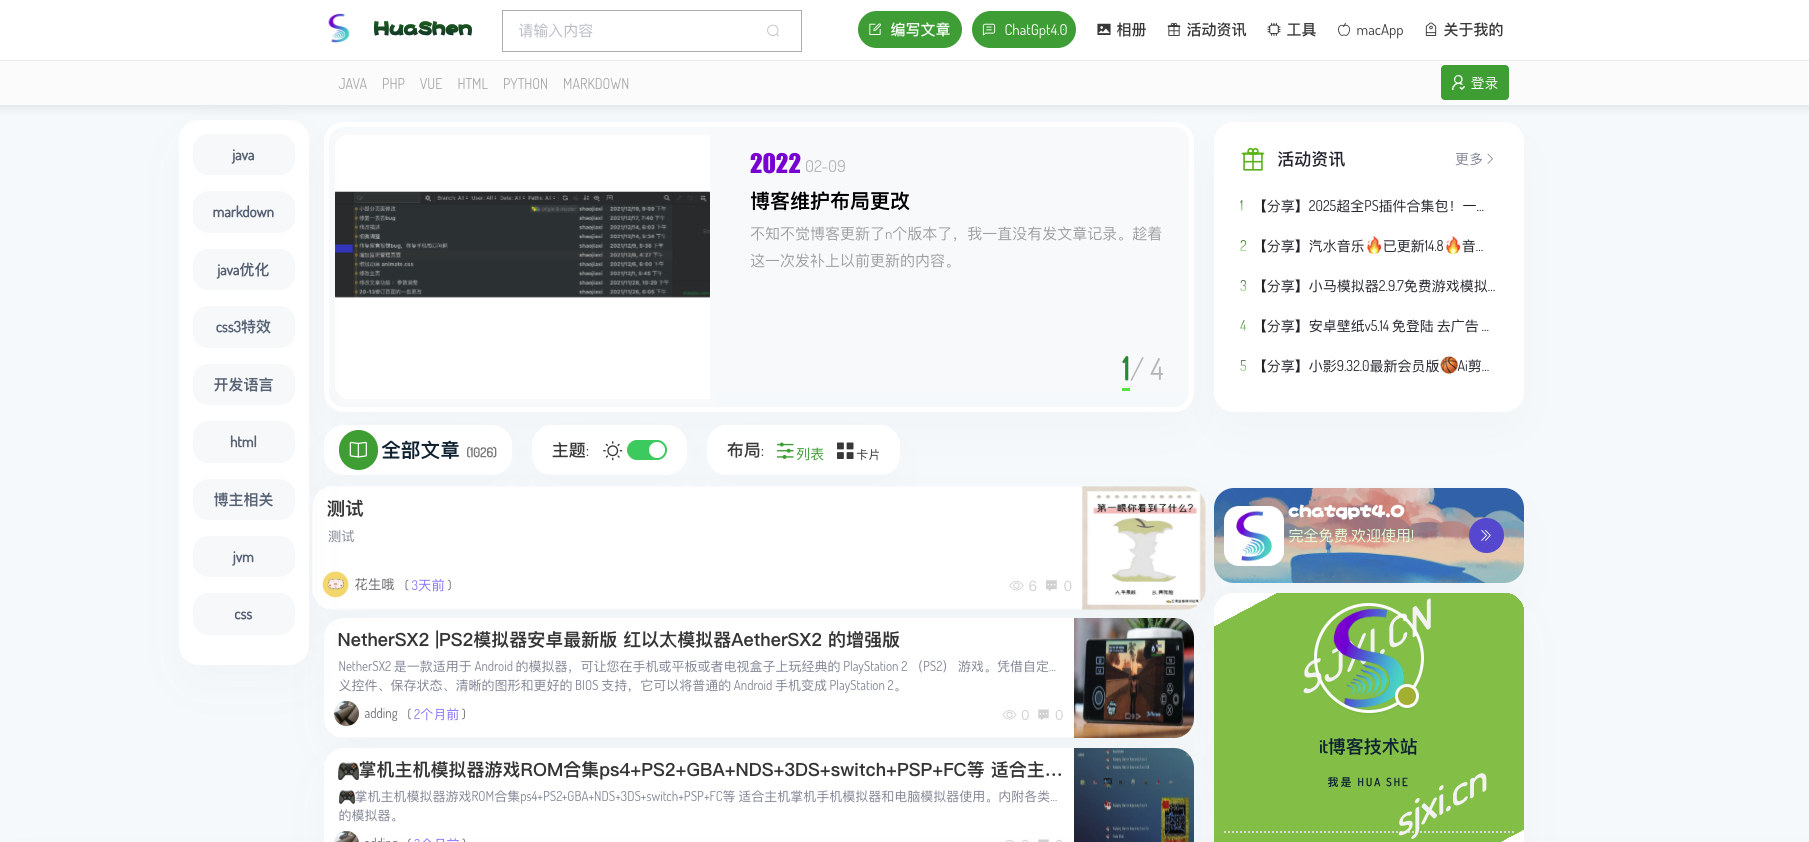Open the 工具 menu in the navbar
This screenshot has width=1809, height=842.
[1291, 30]
